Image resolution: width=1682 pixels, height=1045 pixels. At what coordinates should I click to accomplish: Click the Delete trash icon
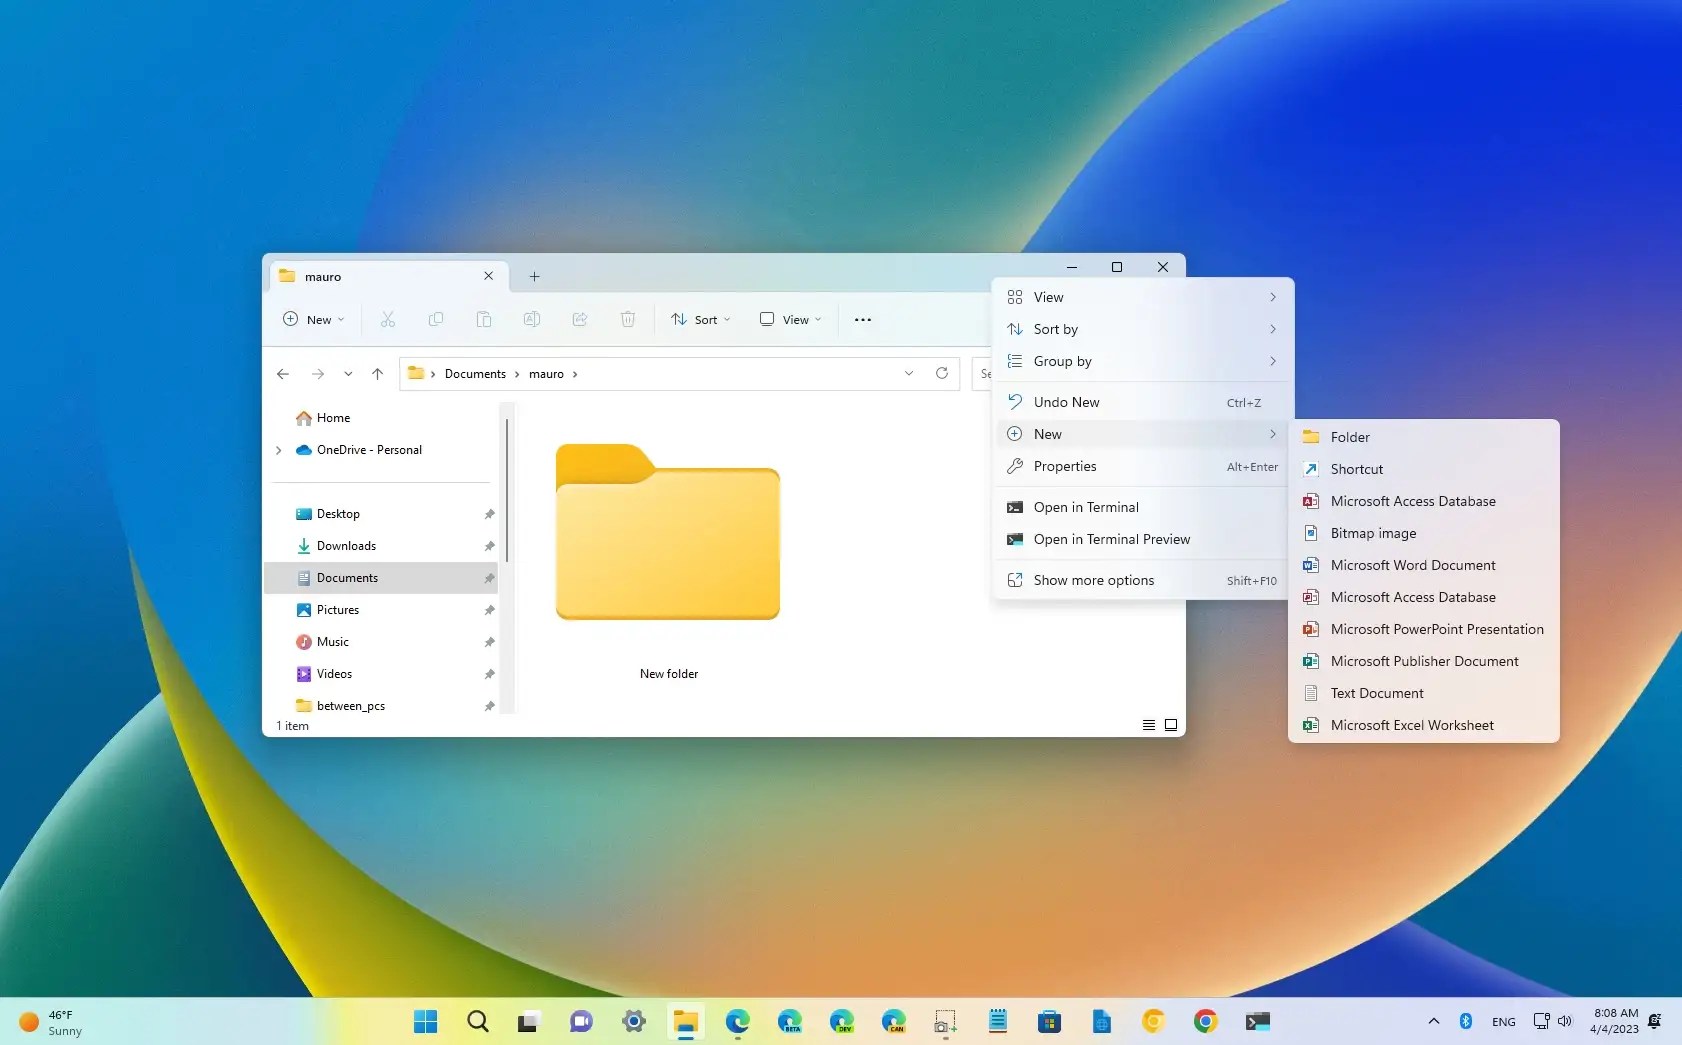[x=628, y=319]
